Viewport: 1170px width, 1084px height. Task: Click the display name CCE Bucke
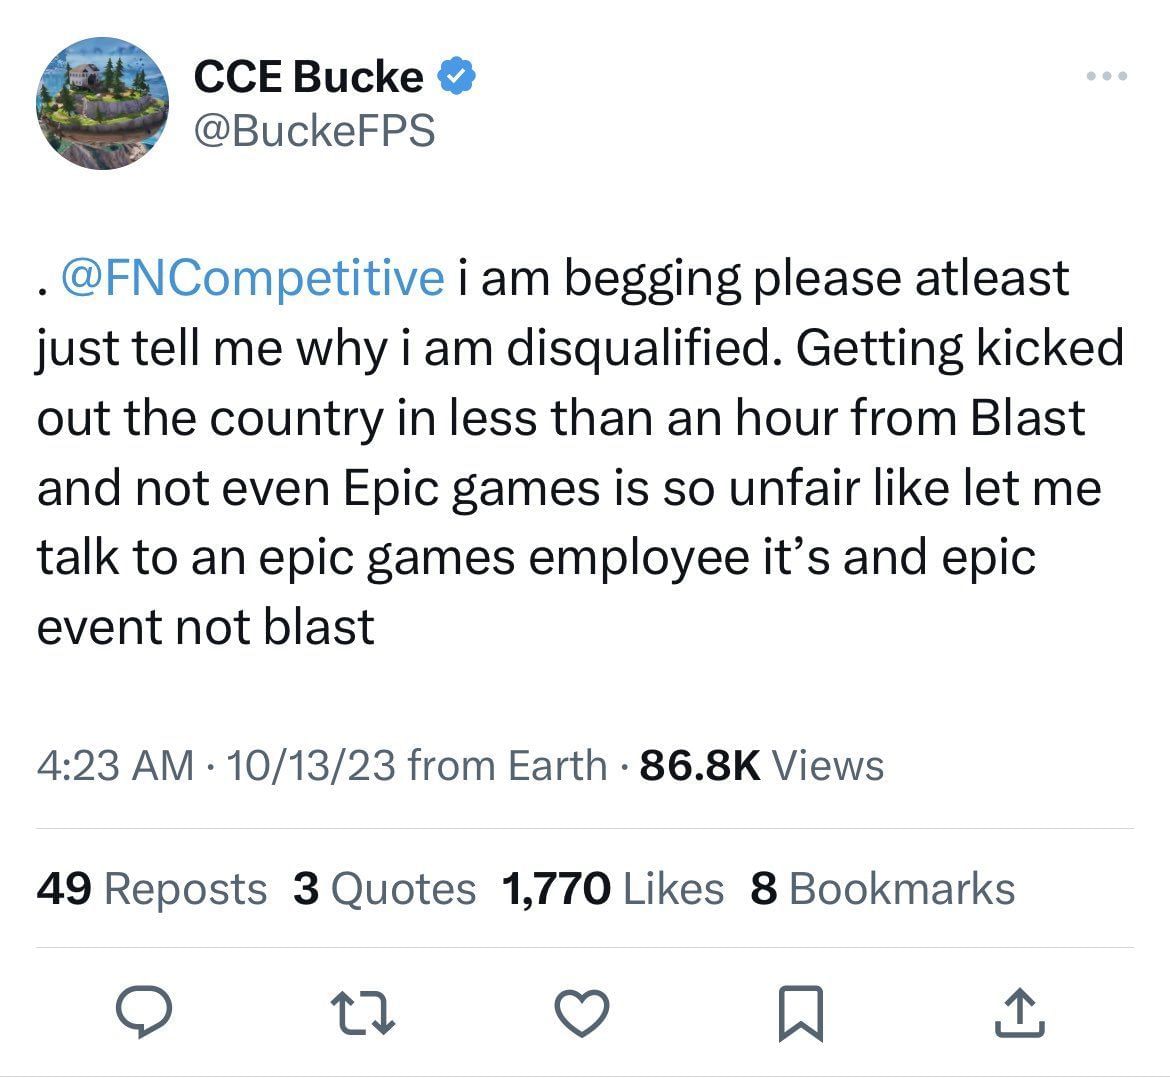(306, 74)
